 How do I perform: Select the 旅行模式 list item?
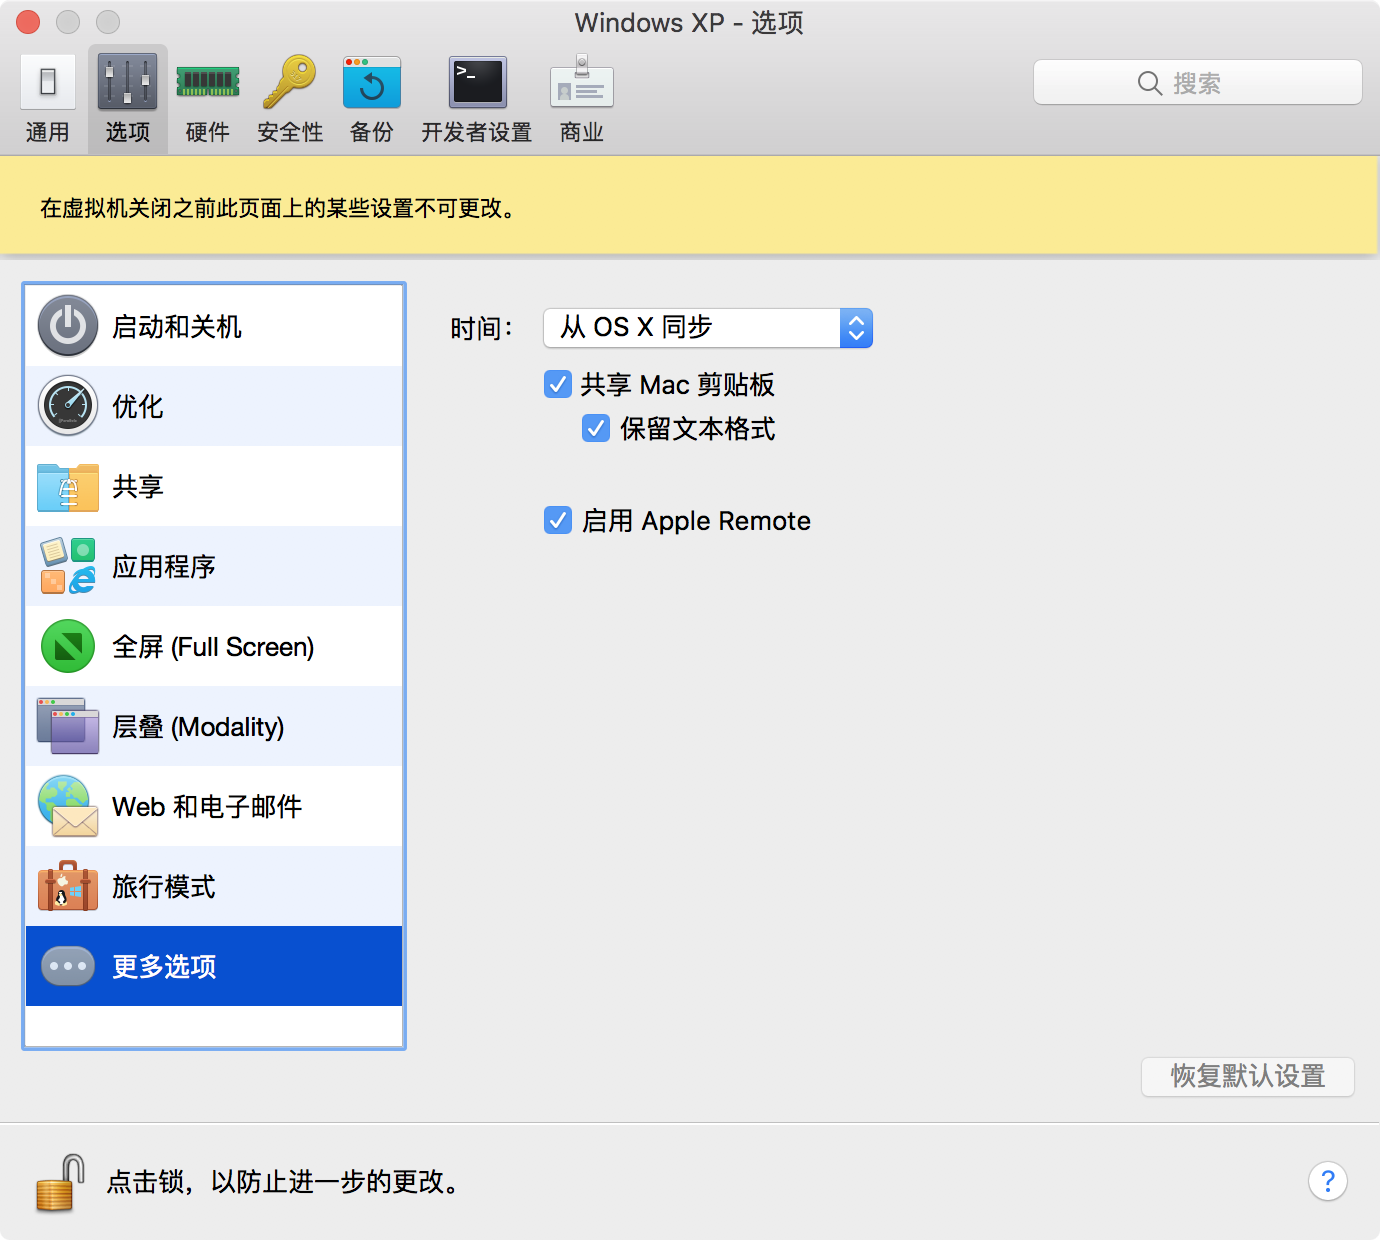pos(214,886)
